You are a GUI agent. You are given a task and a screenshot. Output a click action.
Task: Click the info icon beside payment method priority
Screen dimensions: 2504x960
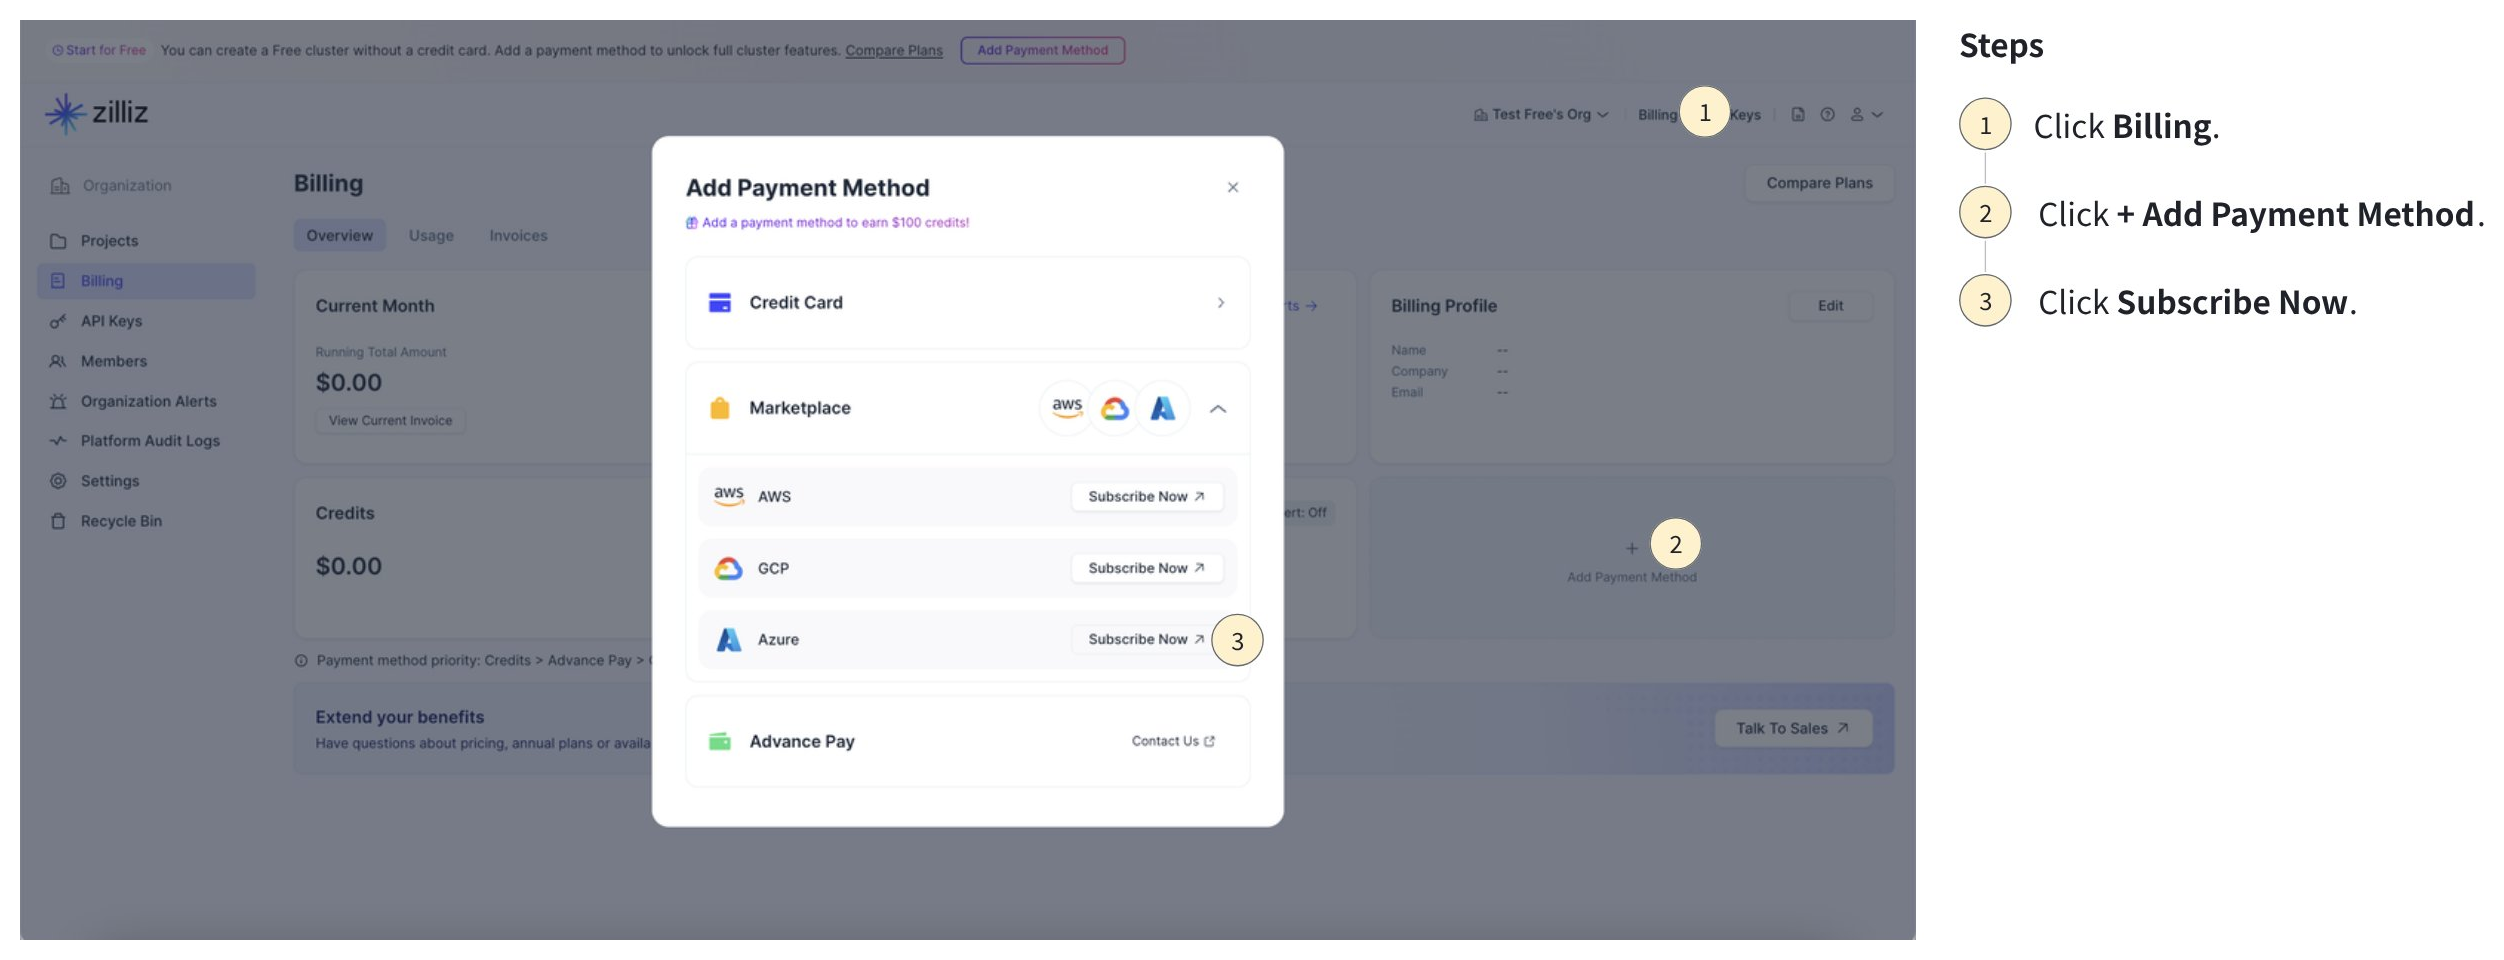(x=301, y=661)
